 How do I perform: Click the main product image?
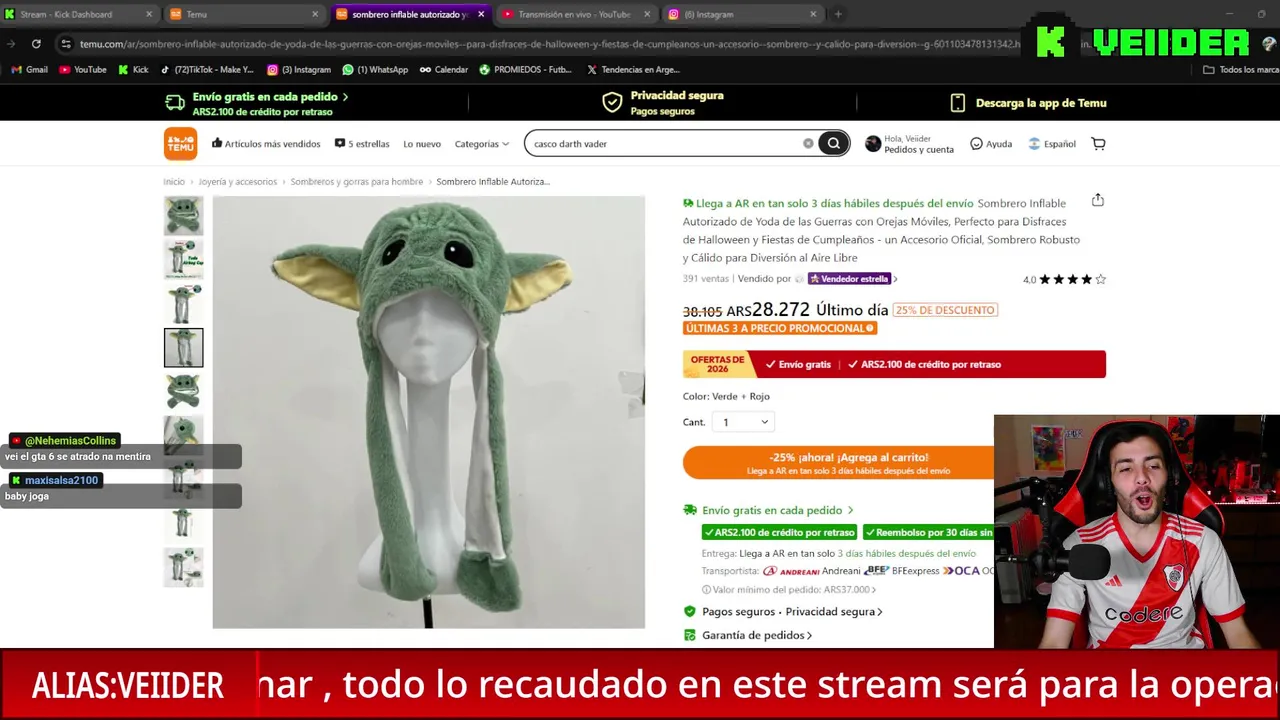428,412
